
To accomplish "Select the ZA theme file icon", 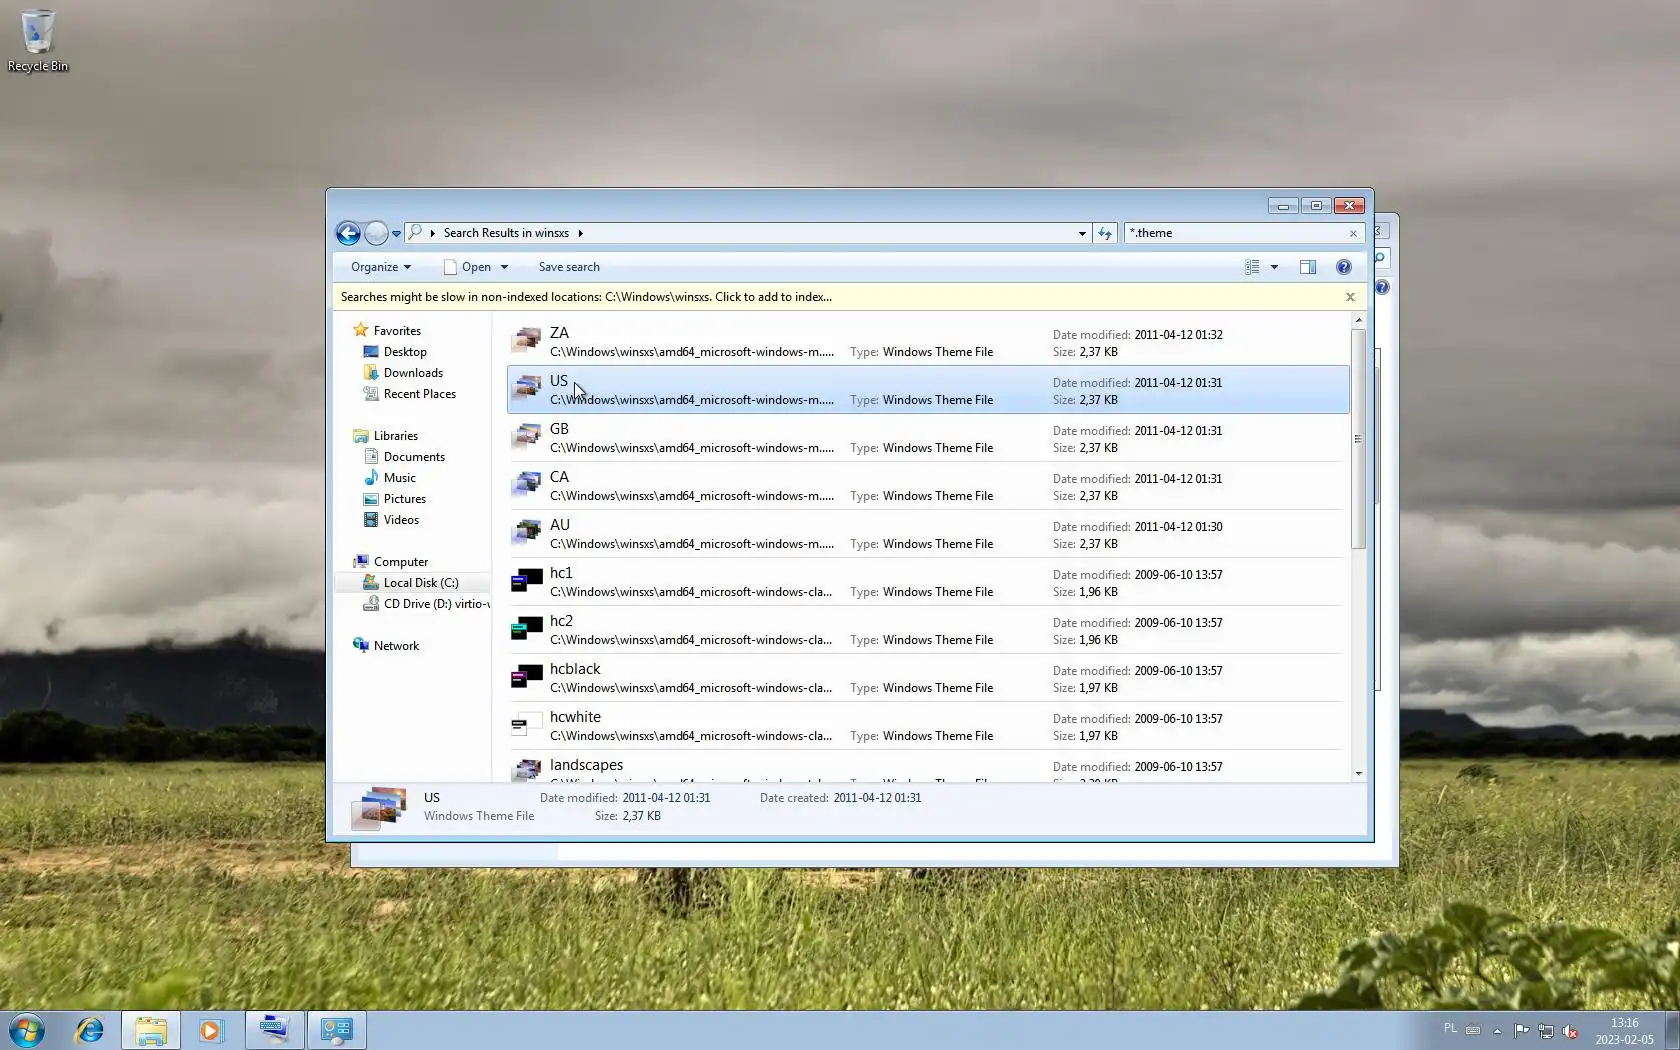I will [x=526, y=341].
